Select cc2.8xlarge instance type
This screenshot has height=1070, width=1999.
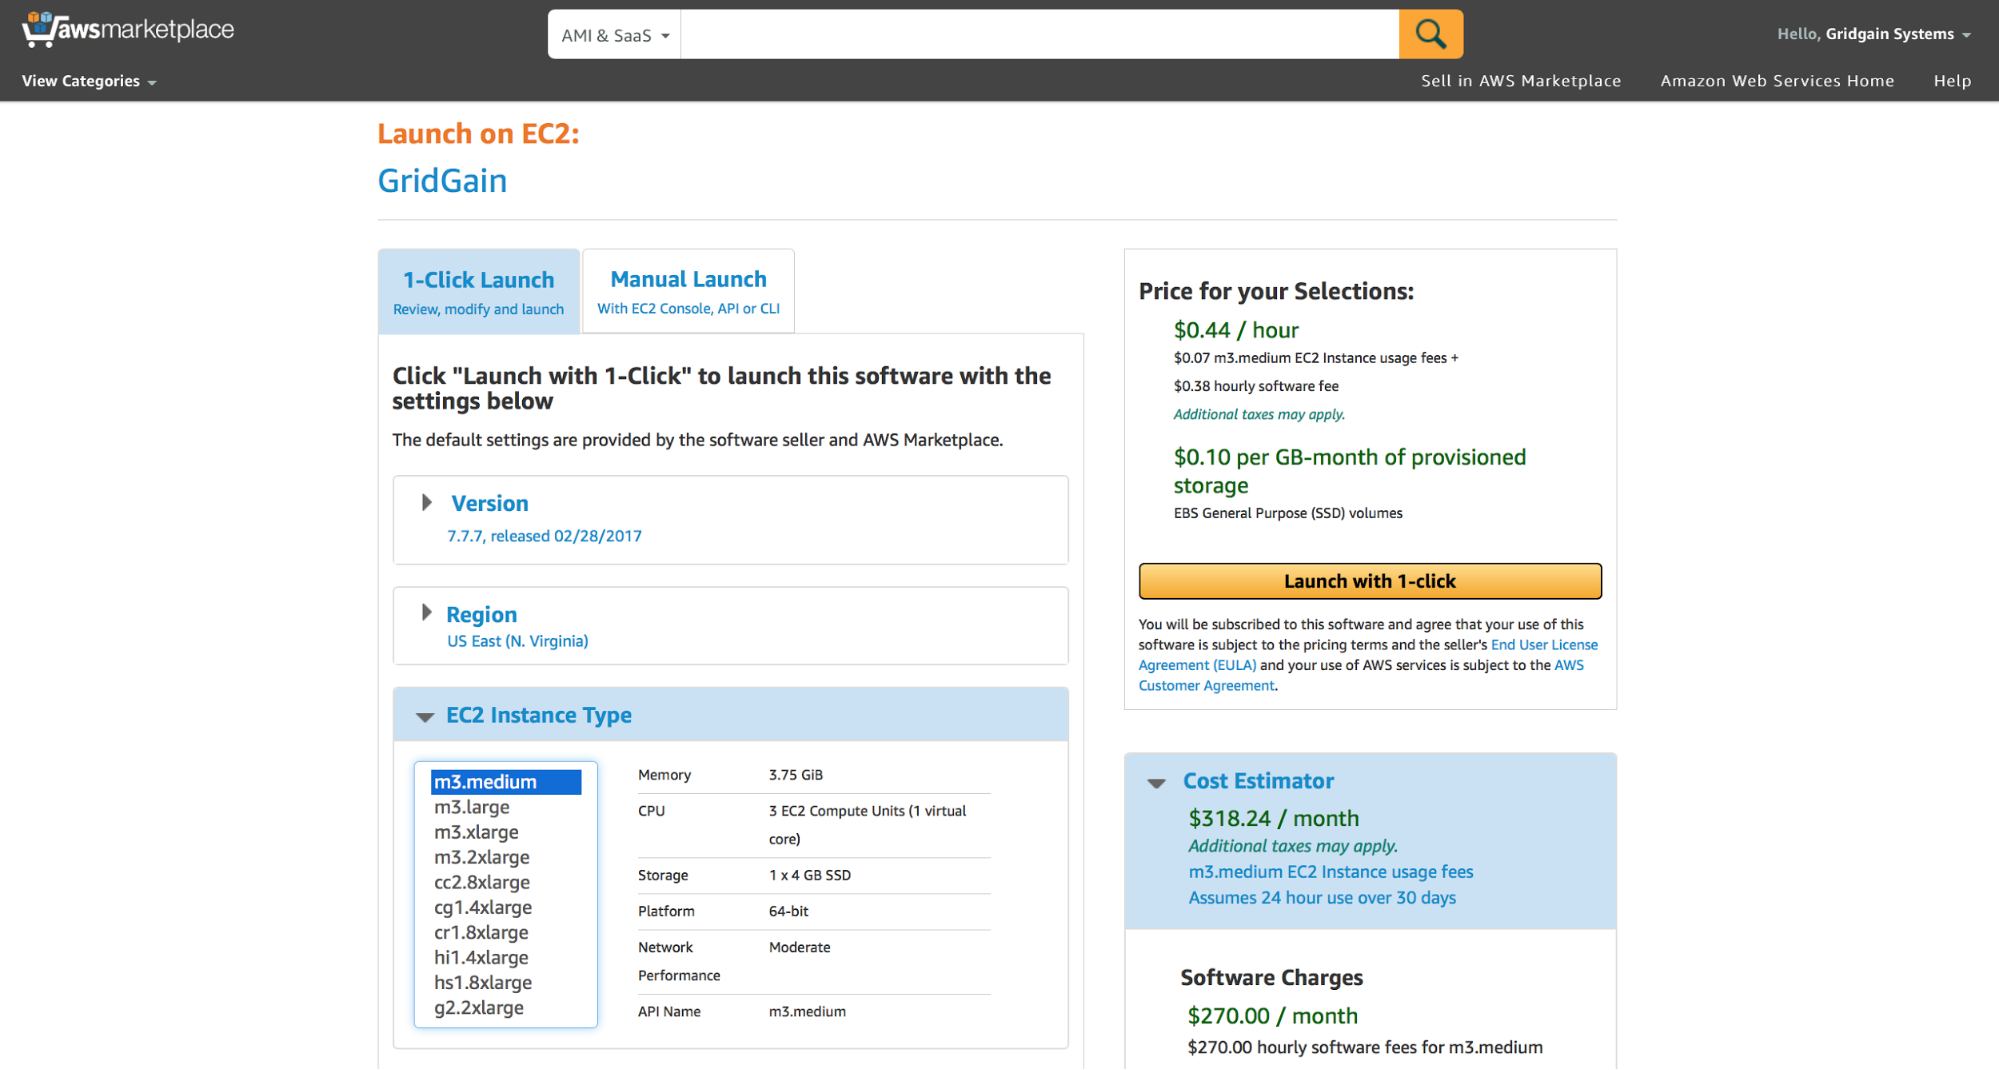(x=482, y=882)
